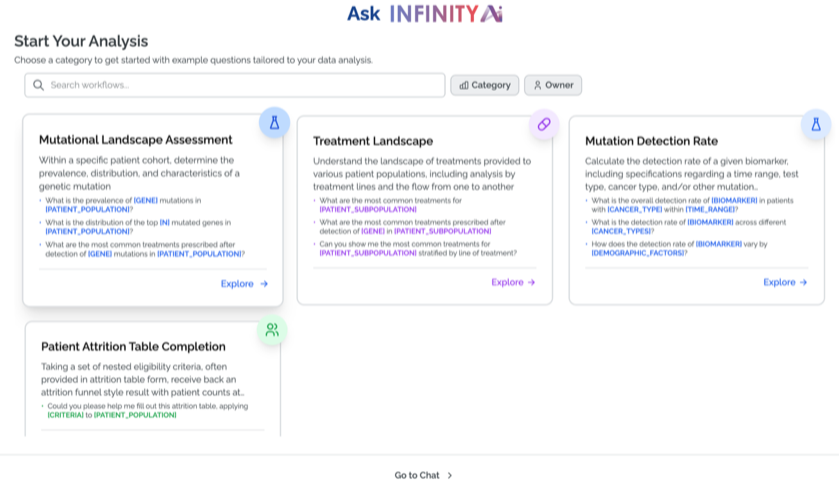Explore the Treatment Landscape workflow
This screenshot has width=839, height=482.
tap(513, 282)
